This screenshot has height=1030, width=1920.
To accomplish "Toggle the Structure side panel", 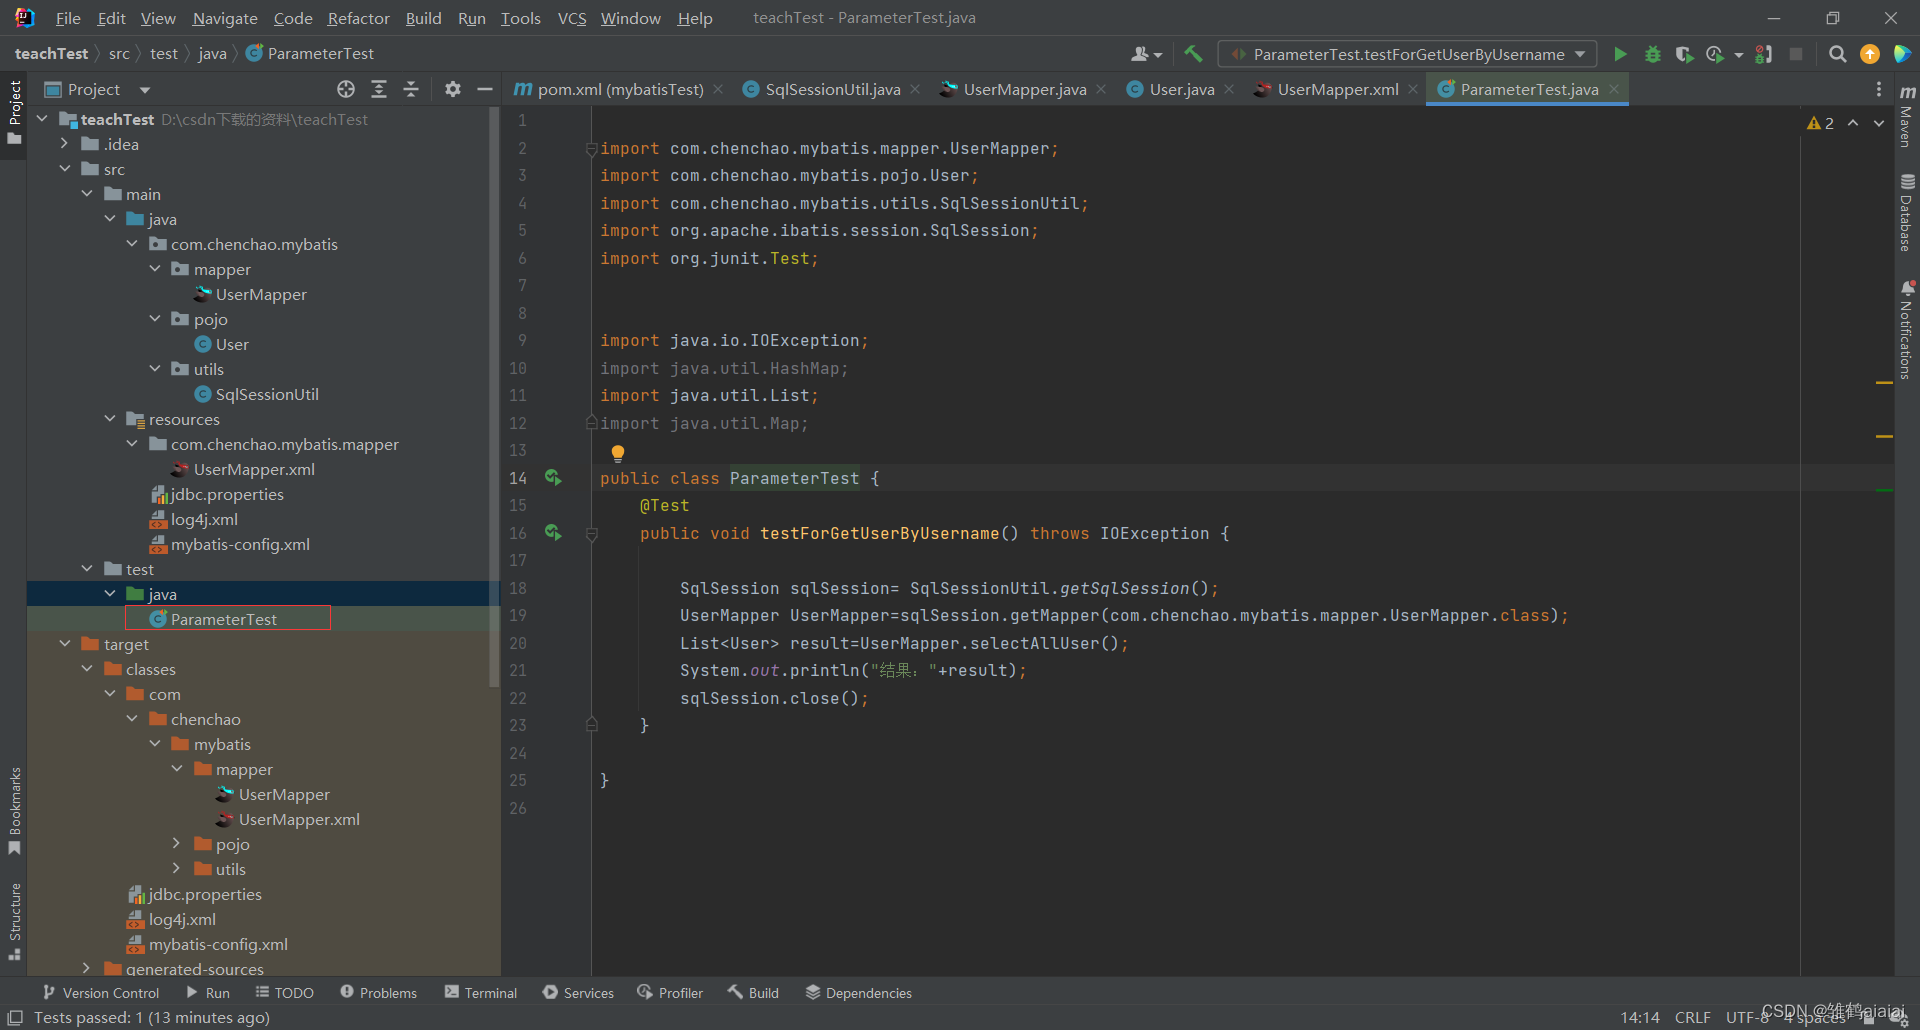I will click(14, 920).
